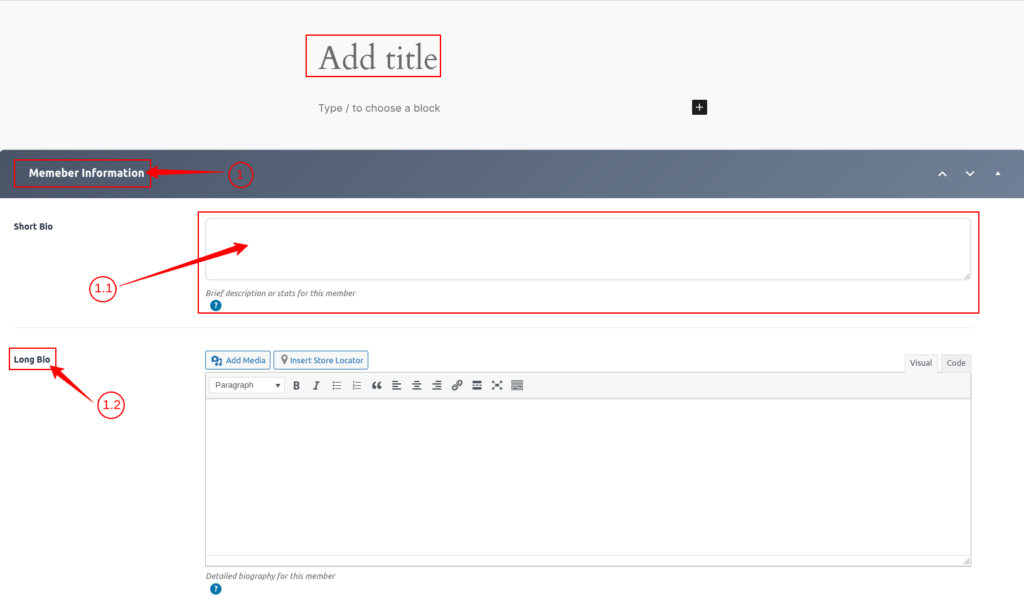
Task: Move Member Information panel down
Action: point(969,174)
